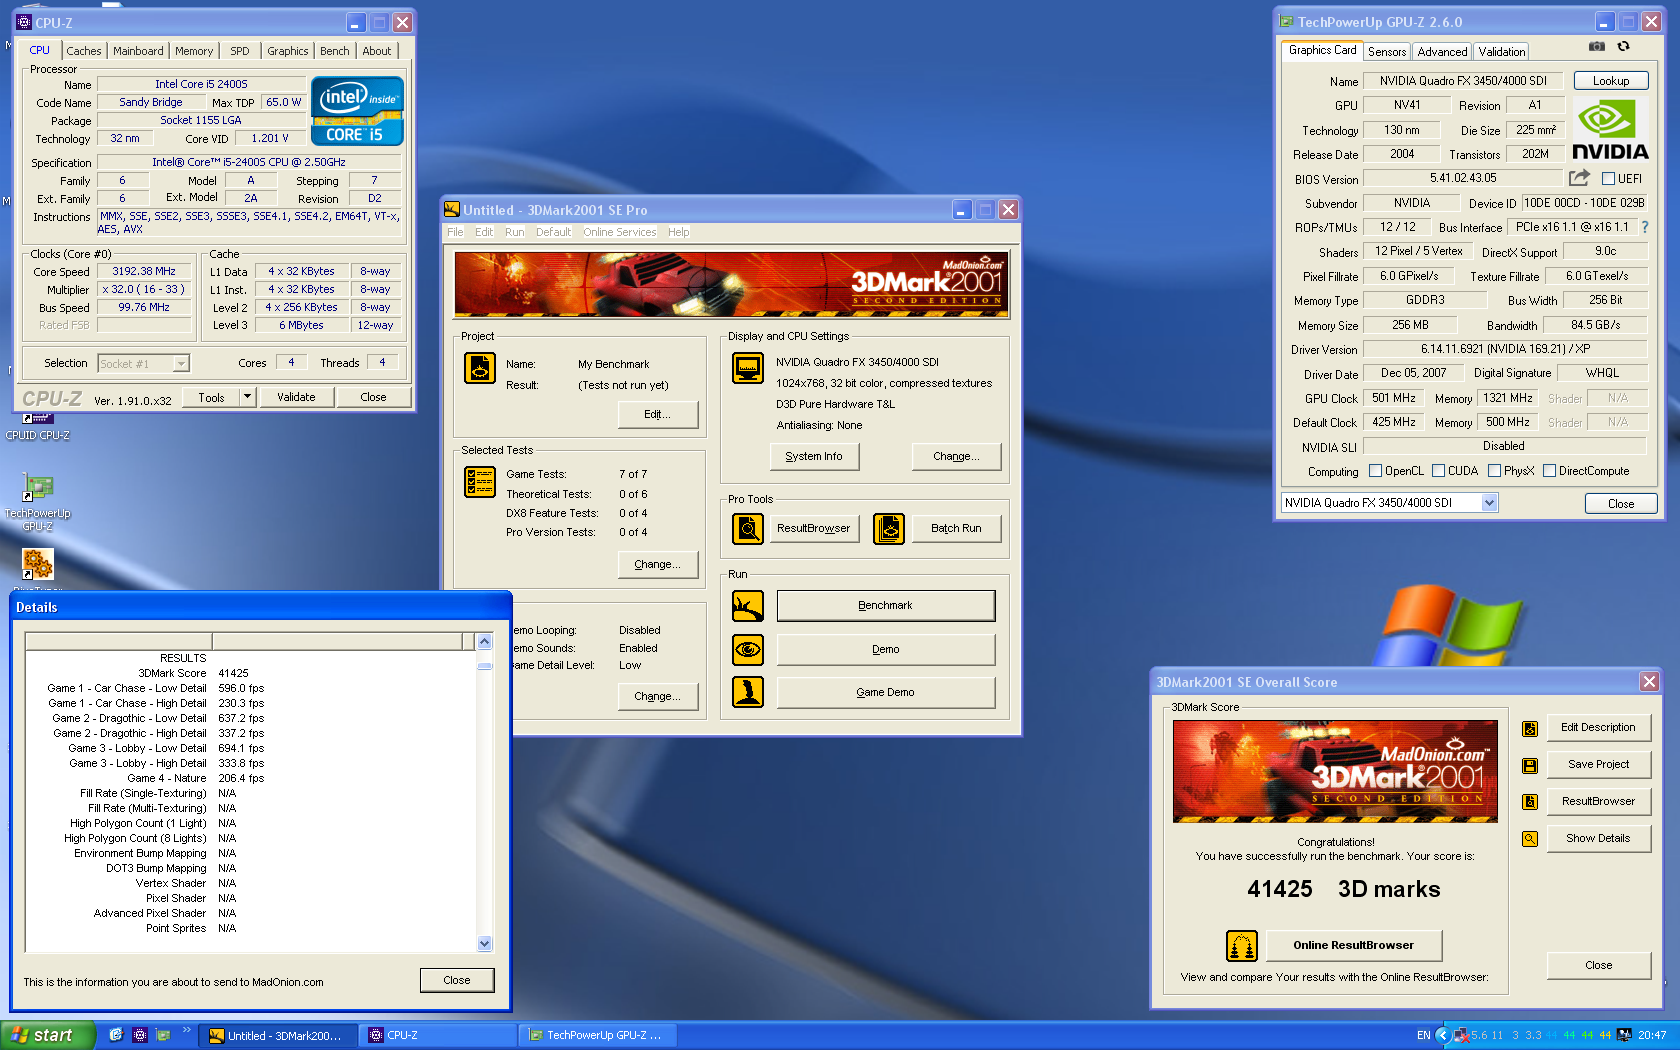Open the CPUID CPU-Z desktop shortcut
The height and width of the screenshot is (1050, 1680).
38,426
